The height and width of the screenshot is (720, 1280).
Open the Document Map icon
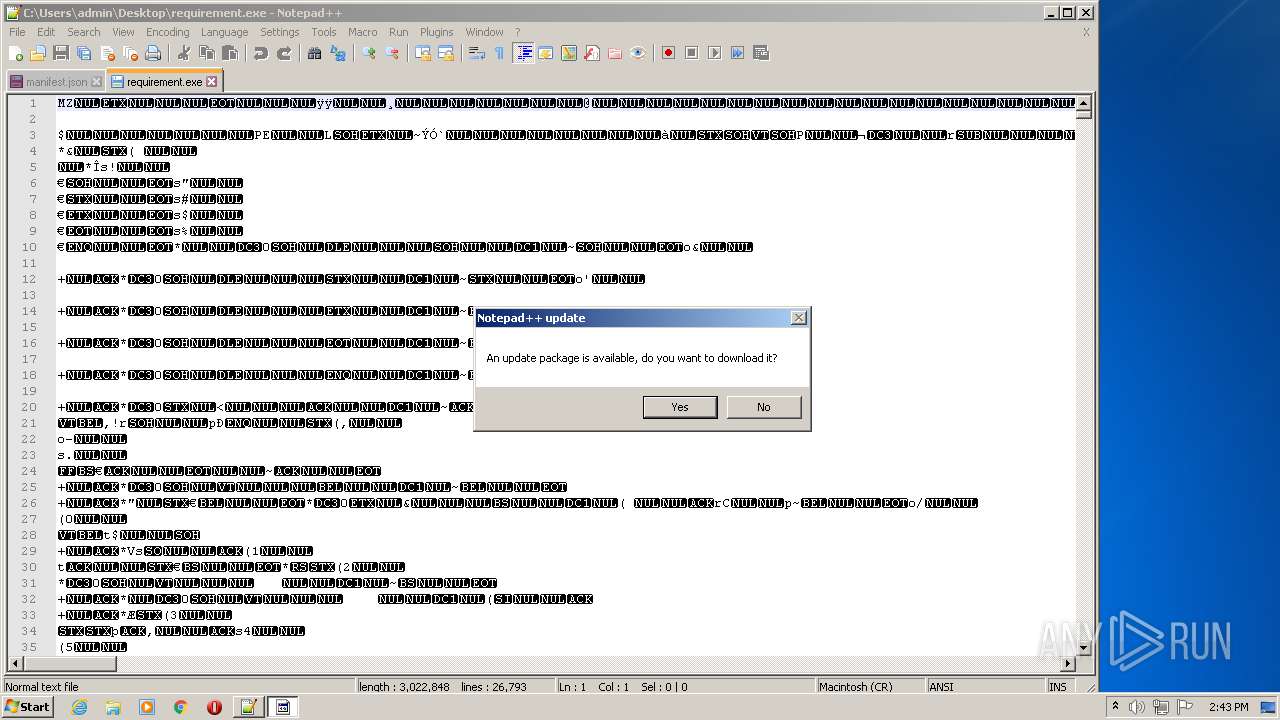569,53
